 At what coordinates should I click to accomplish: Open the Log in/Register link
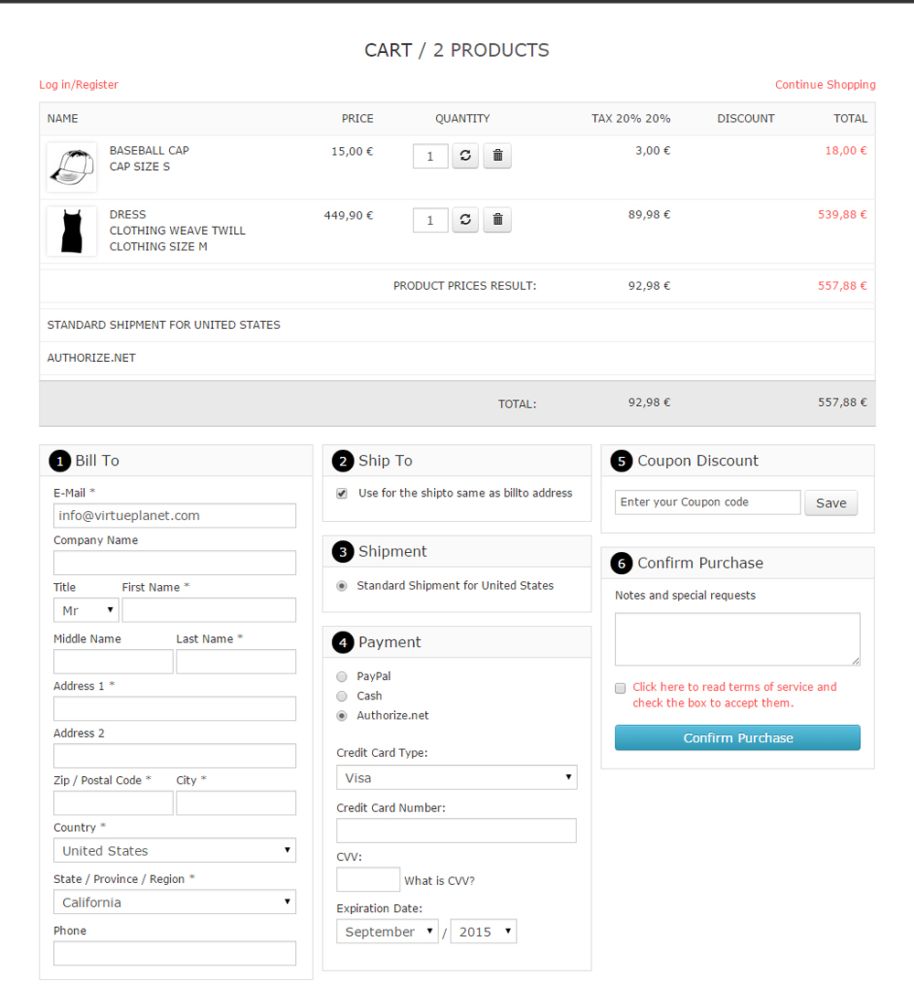coord(79,85)
